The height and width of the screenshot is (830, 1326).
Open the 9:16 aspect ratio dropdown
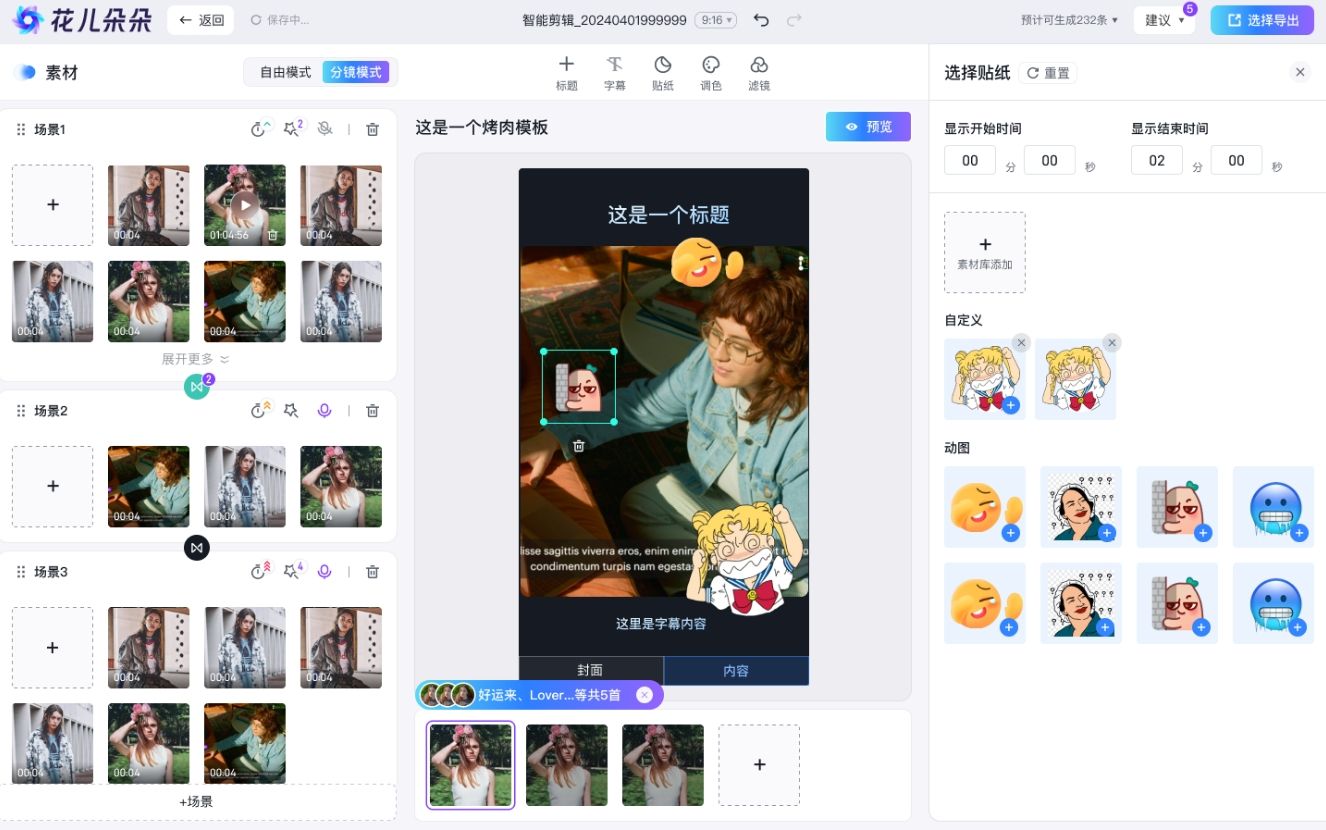[x=715, y=20]
